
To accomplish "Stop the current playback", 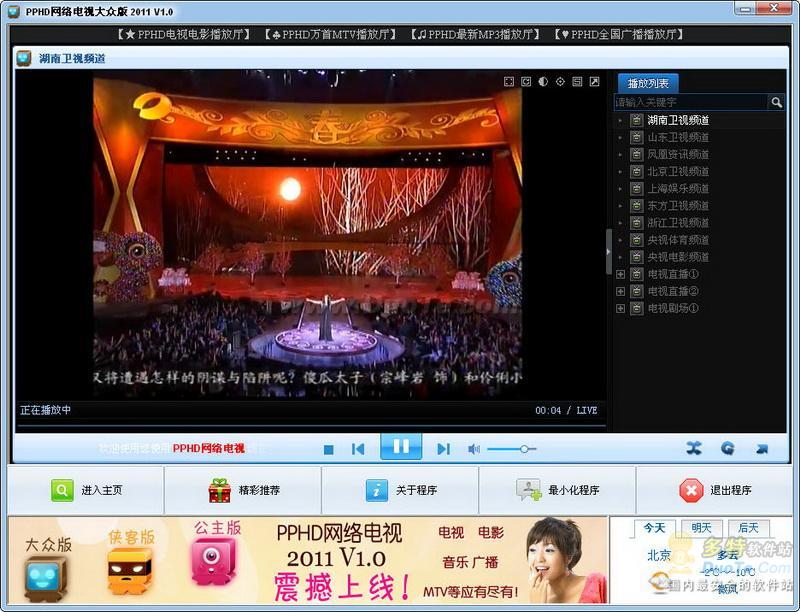I will point(329,449).
